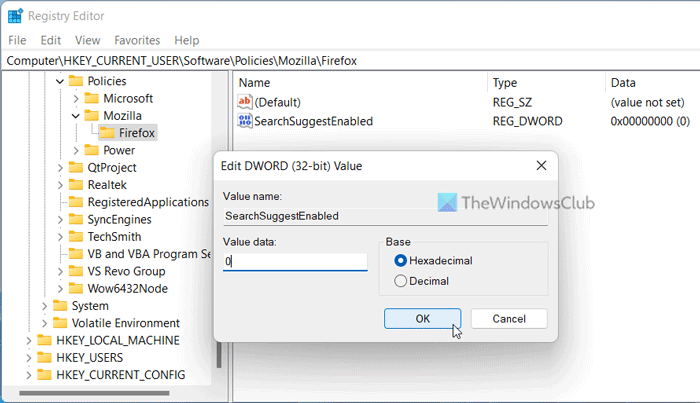700x403 pixels.
Task: Expand the Volatile Environment tree node
Action: point(44,324)
